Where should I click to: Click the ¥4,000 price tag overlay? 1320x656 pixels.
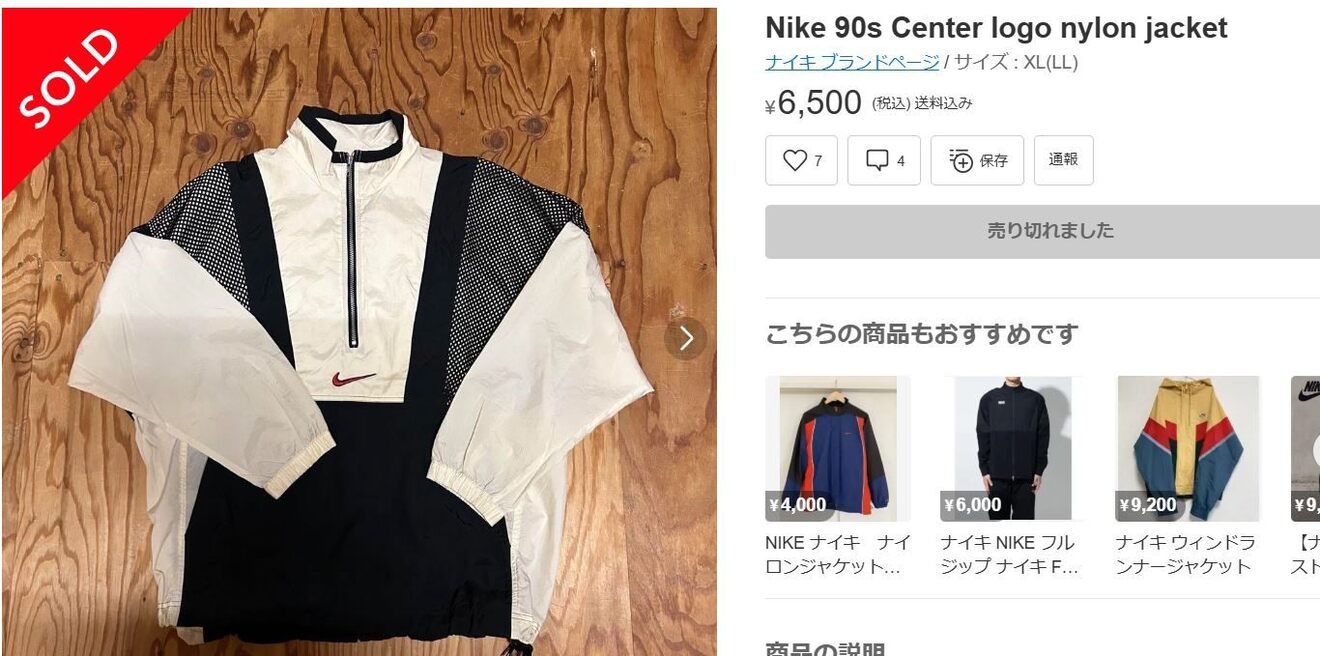pos(797,505)
